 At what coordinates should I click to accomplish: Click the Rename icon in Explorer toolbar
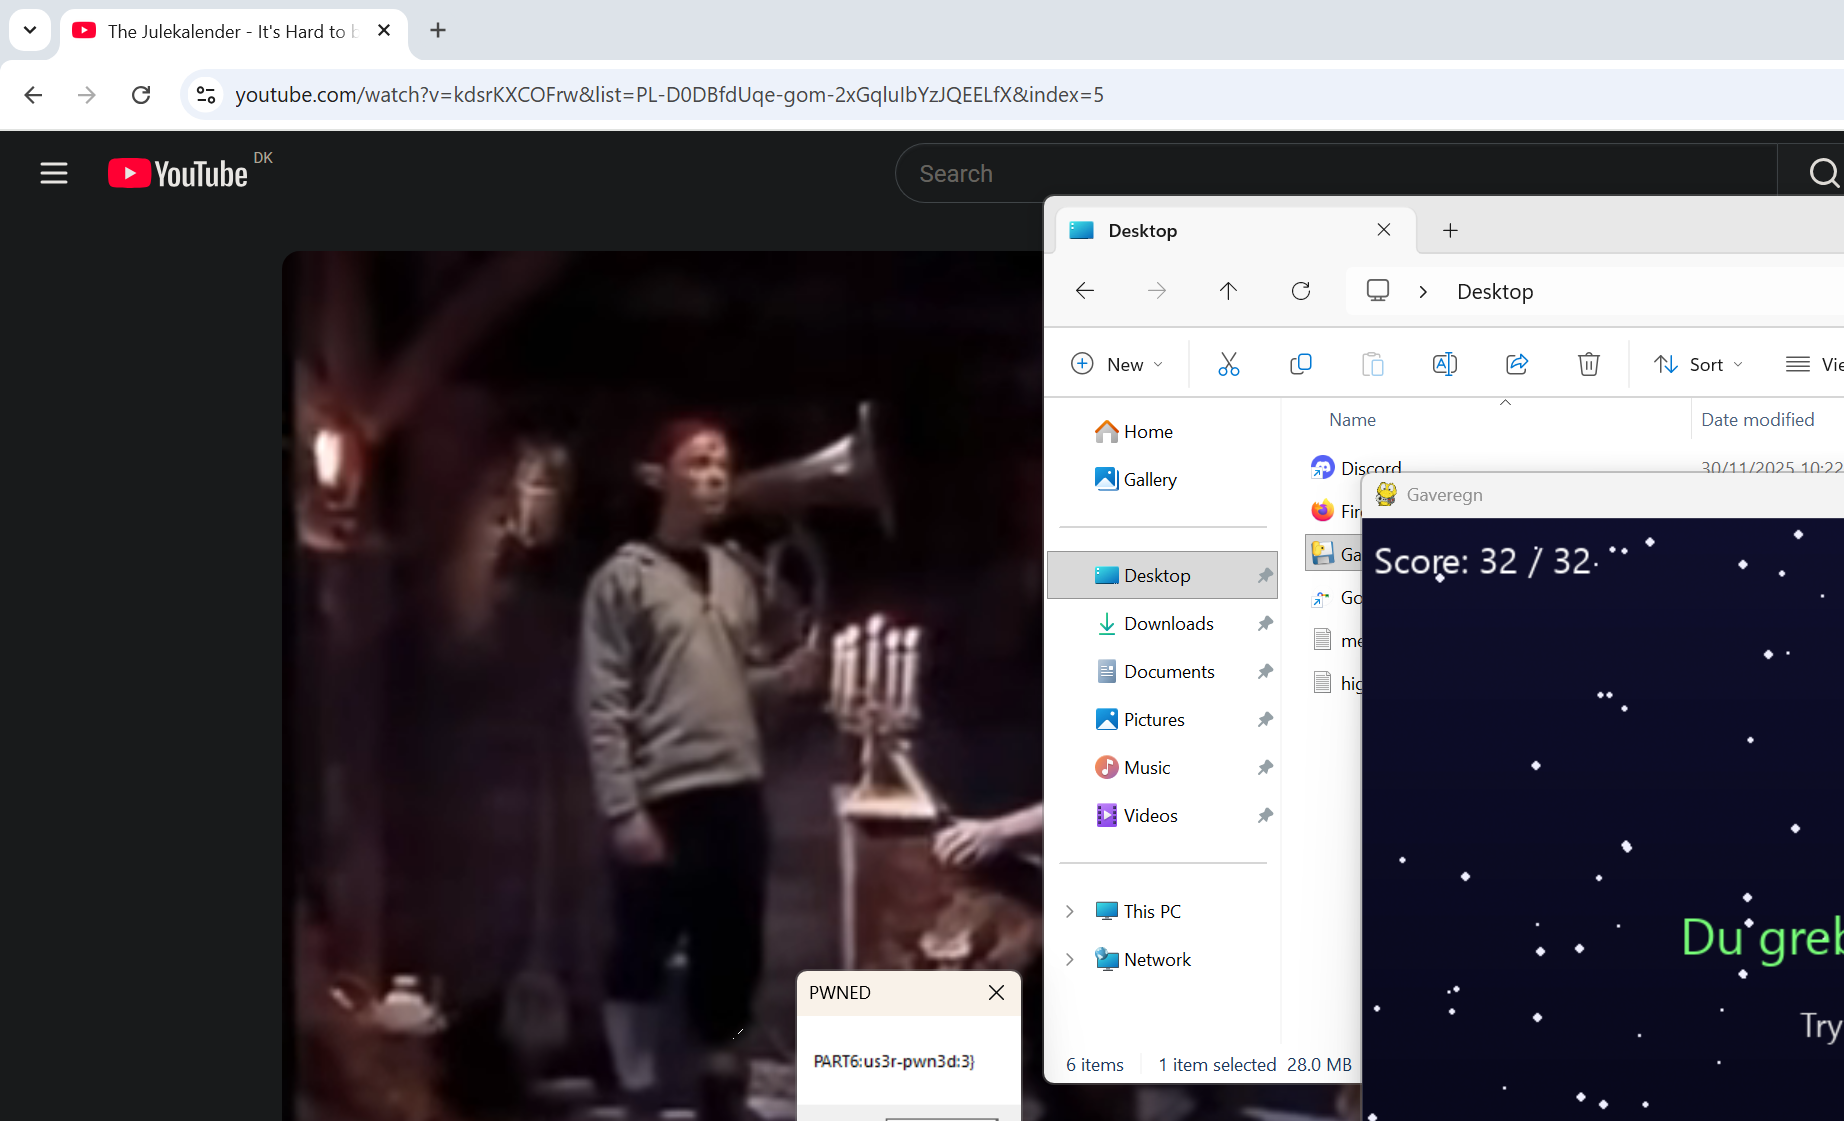tap(1444, 364)
